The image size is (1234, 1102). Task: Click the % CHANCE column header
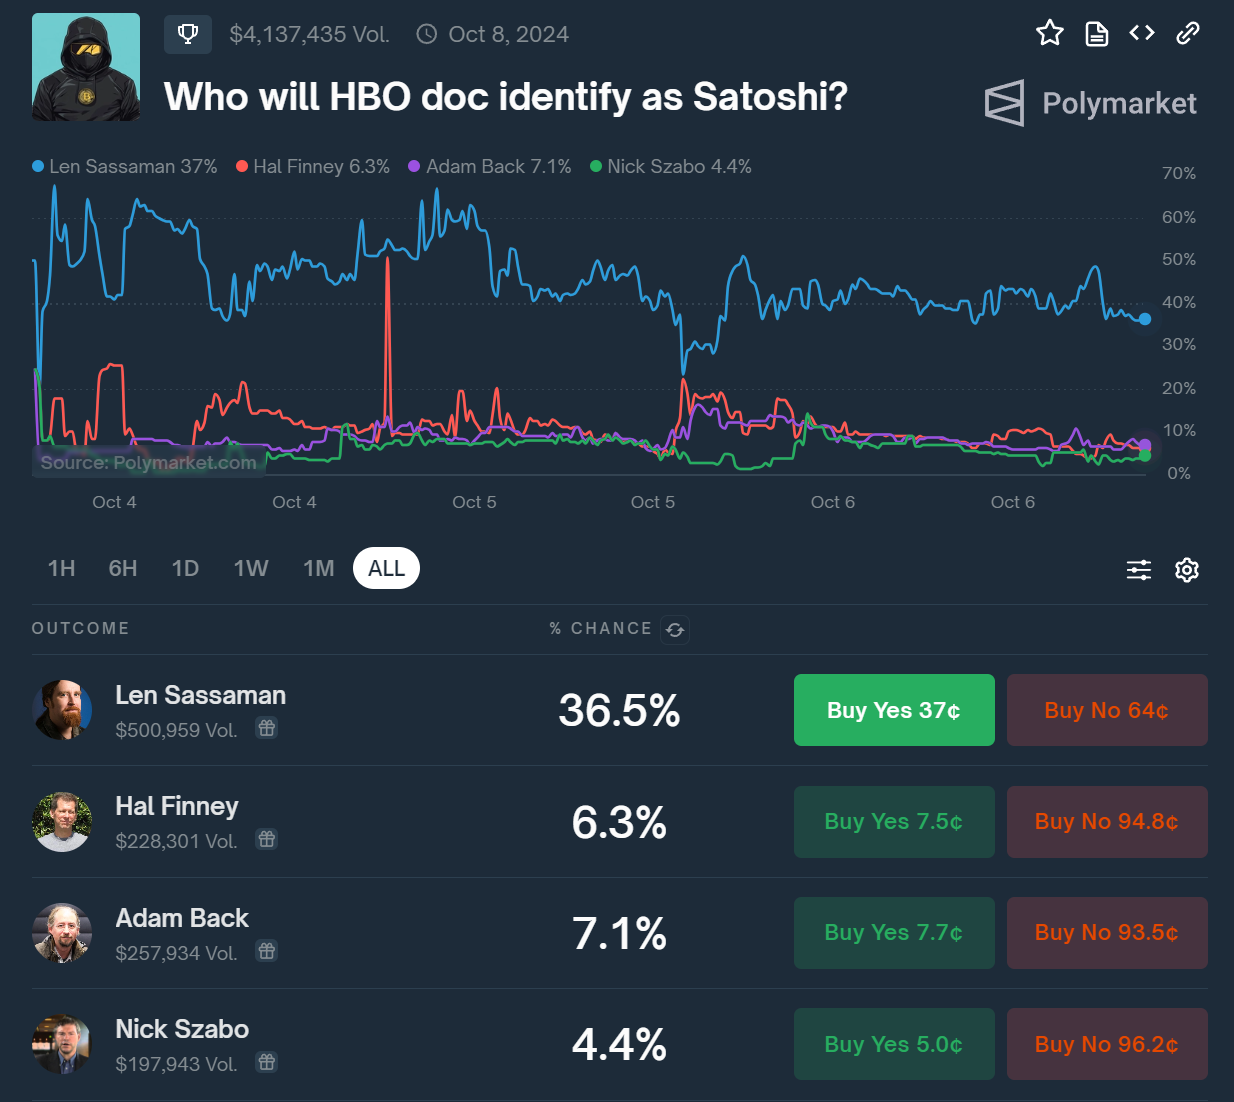[x=600, y=628]
